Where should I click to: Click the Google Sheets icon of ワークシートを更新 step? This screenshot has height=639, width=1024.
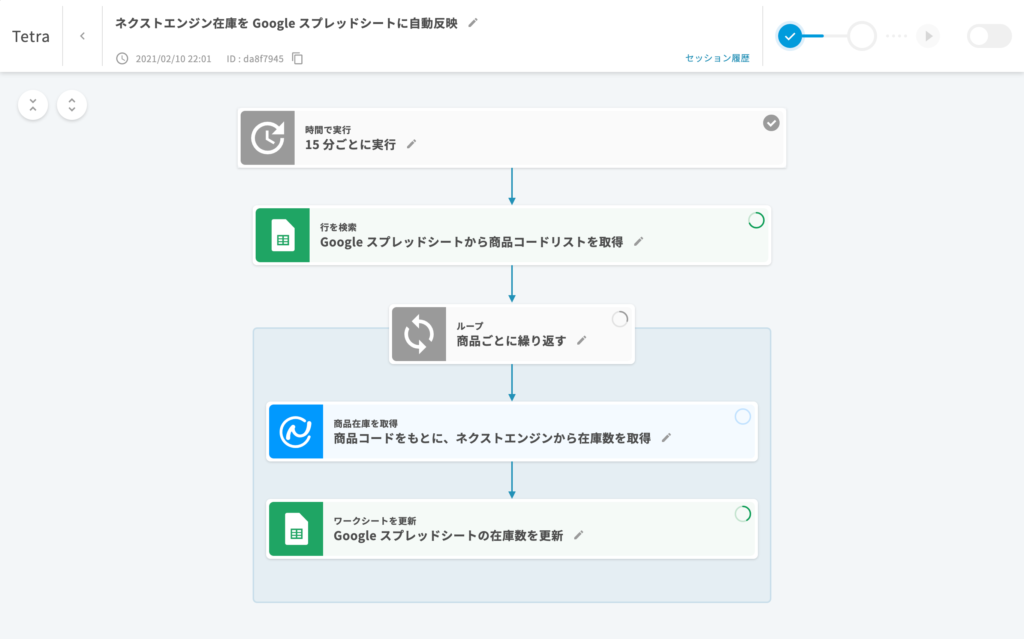click(x=296, y=529)
